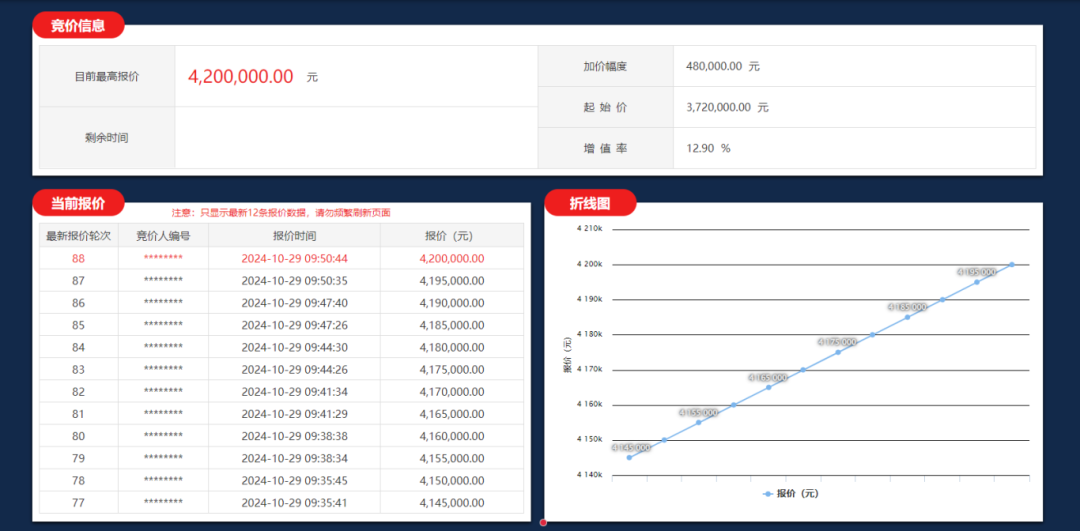Image resolution: width=1080 pixels, height=531 pixels.
Task: Click the 4,200,000.00 highest bid amount
Action: pyautogui.click(x=240, y=76)
